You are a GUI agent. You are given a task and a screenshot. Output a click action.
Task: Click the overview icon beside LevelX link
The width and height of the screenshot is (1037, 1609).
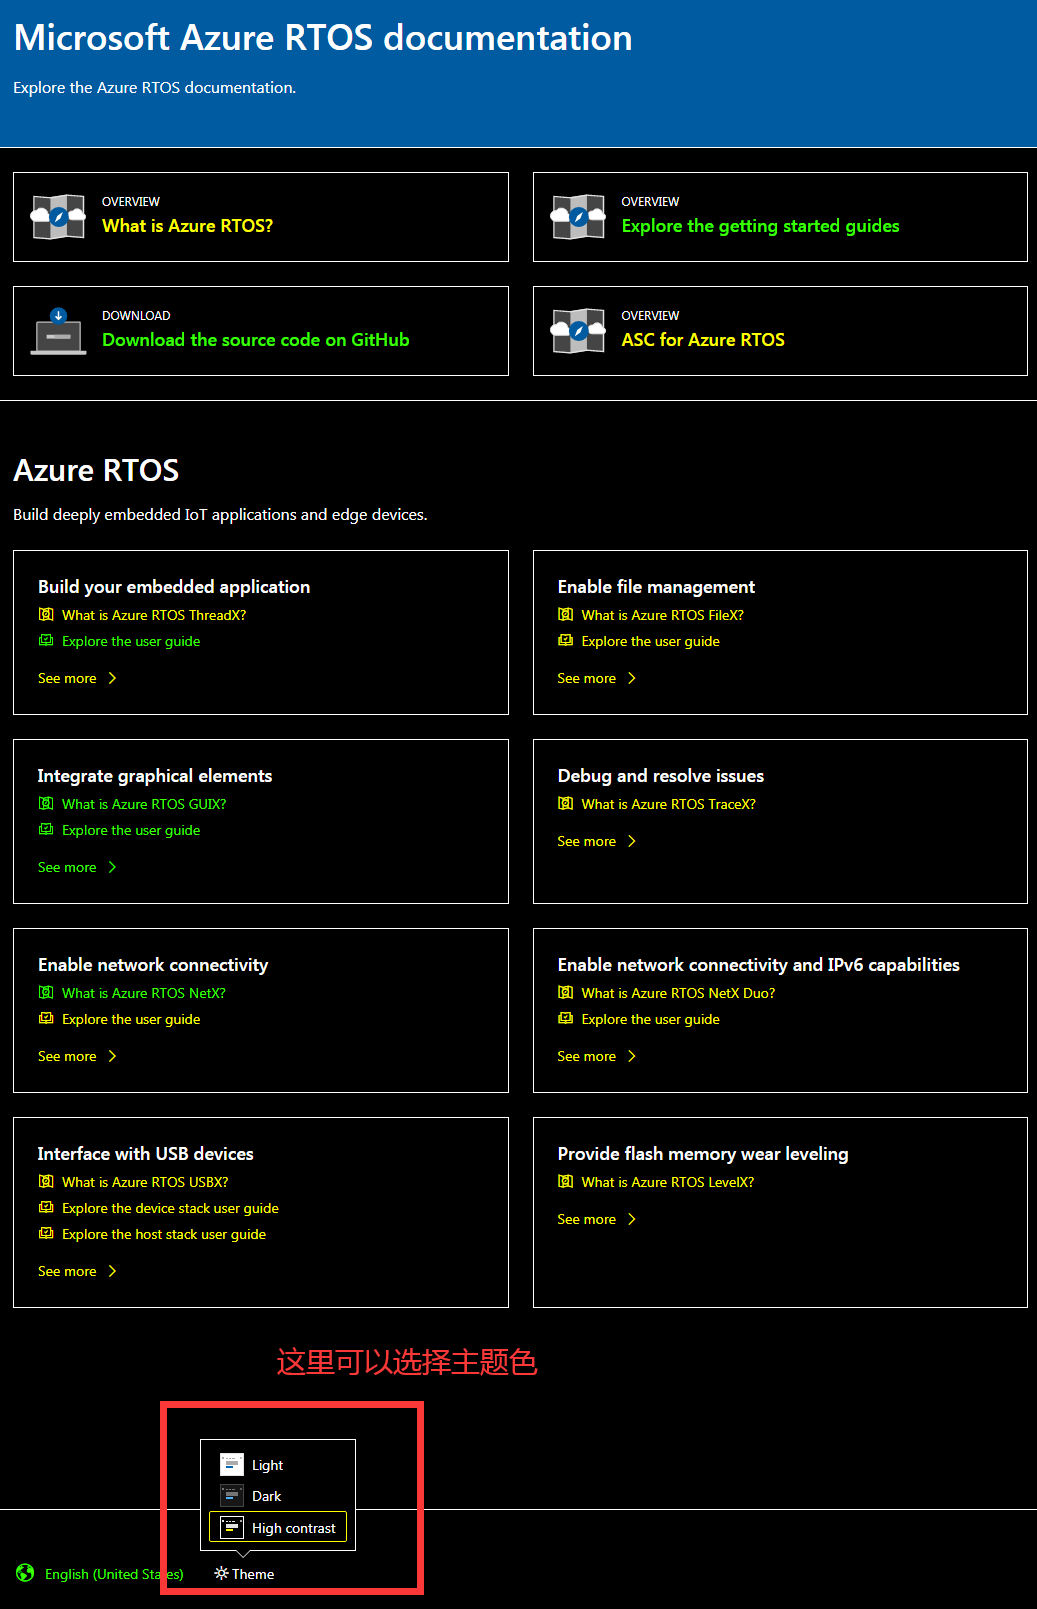click(x=566, y=1181)
